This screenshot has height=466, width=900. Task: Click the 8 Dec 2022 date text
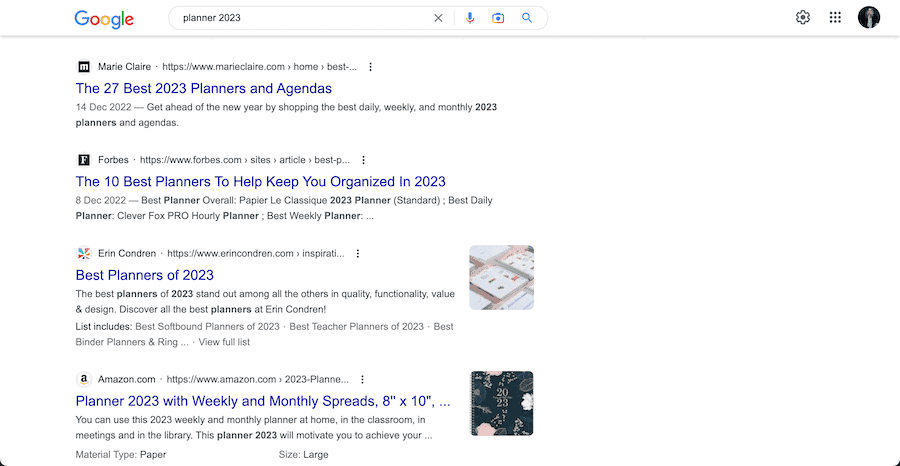click(x=99, y=200)
